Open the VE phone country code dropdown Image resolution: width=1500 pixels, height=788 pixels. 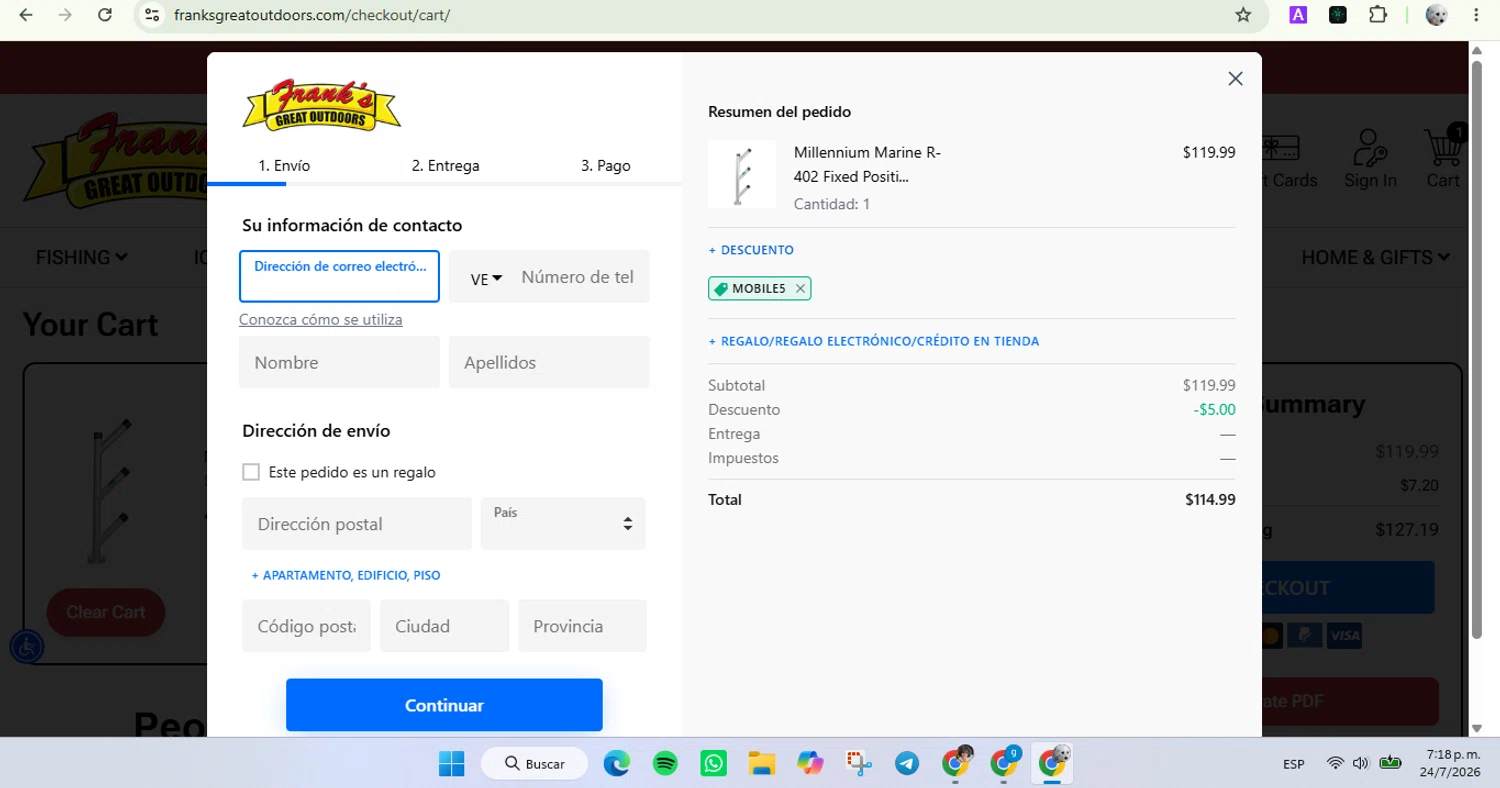485,279
